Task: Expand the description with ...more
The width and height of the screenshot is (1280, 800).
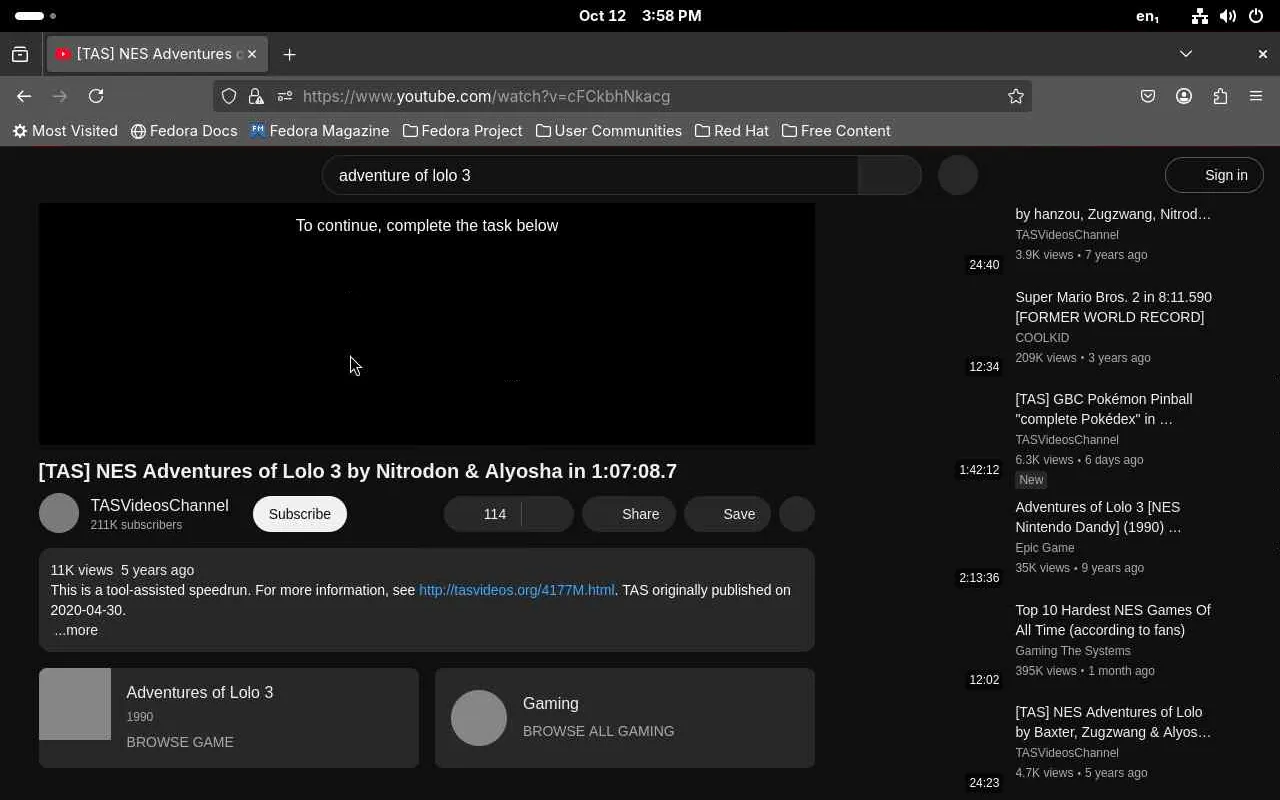Action: click(x=76, y=630)
